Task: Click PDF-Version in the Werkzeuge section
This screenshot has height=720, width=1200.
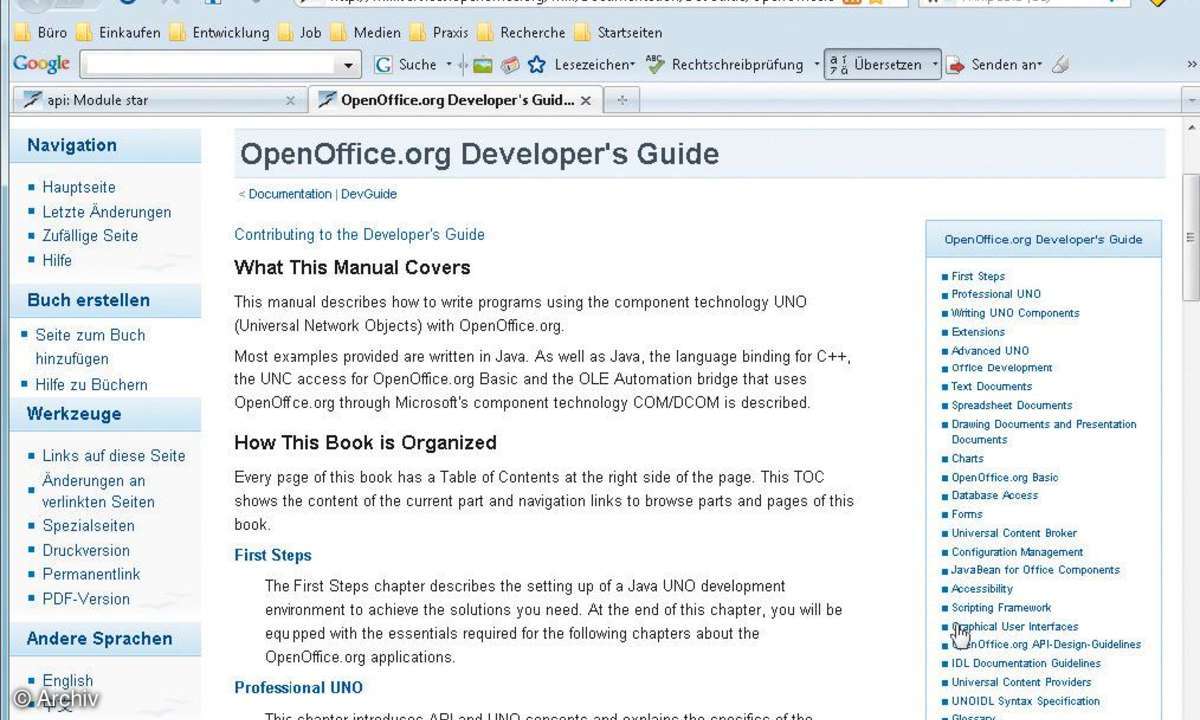Action: tap(85, 599)
